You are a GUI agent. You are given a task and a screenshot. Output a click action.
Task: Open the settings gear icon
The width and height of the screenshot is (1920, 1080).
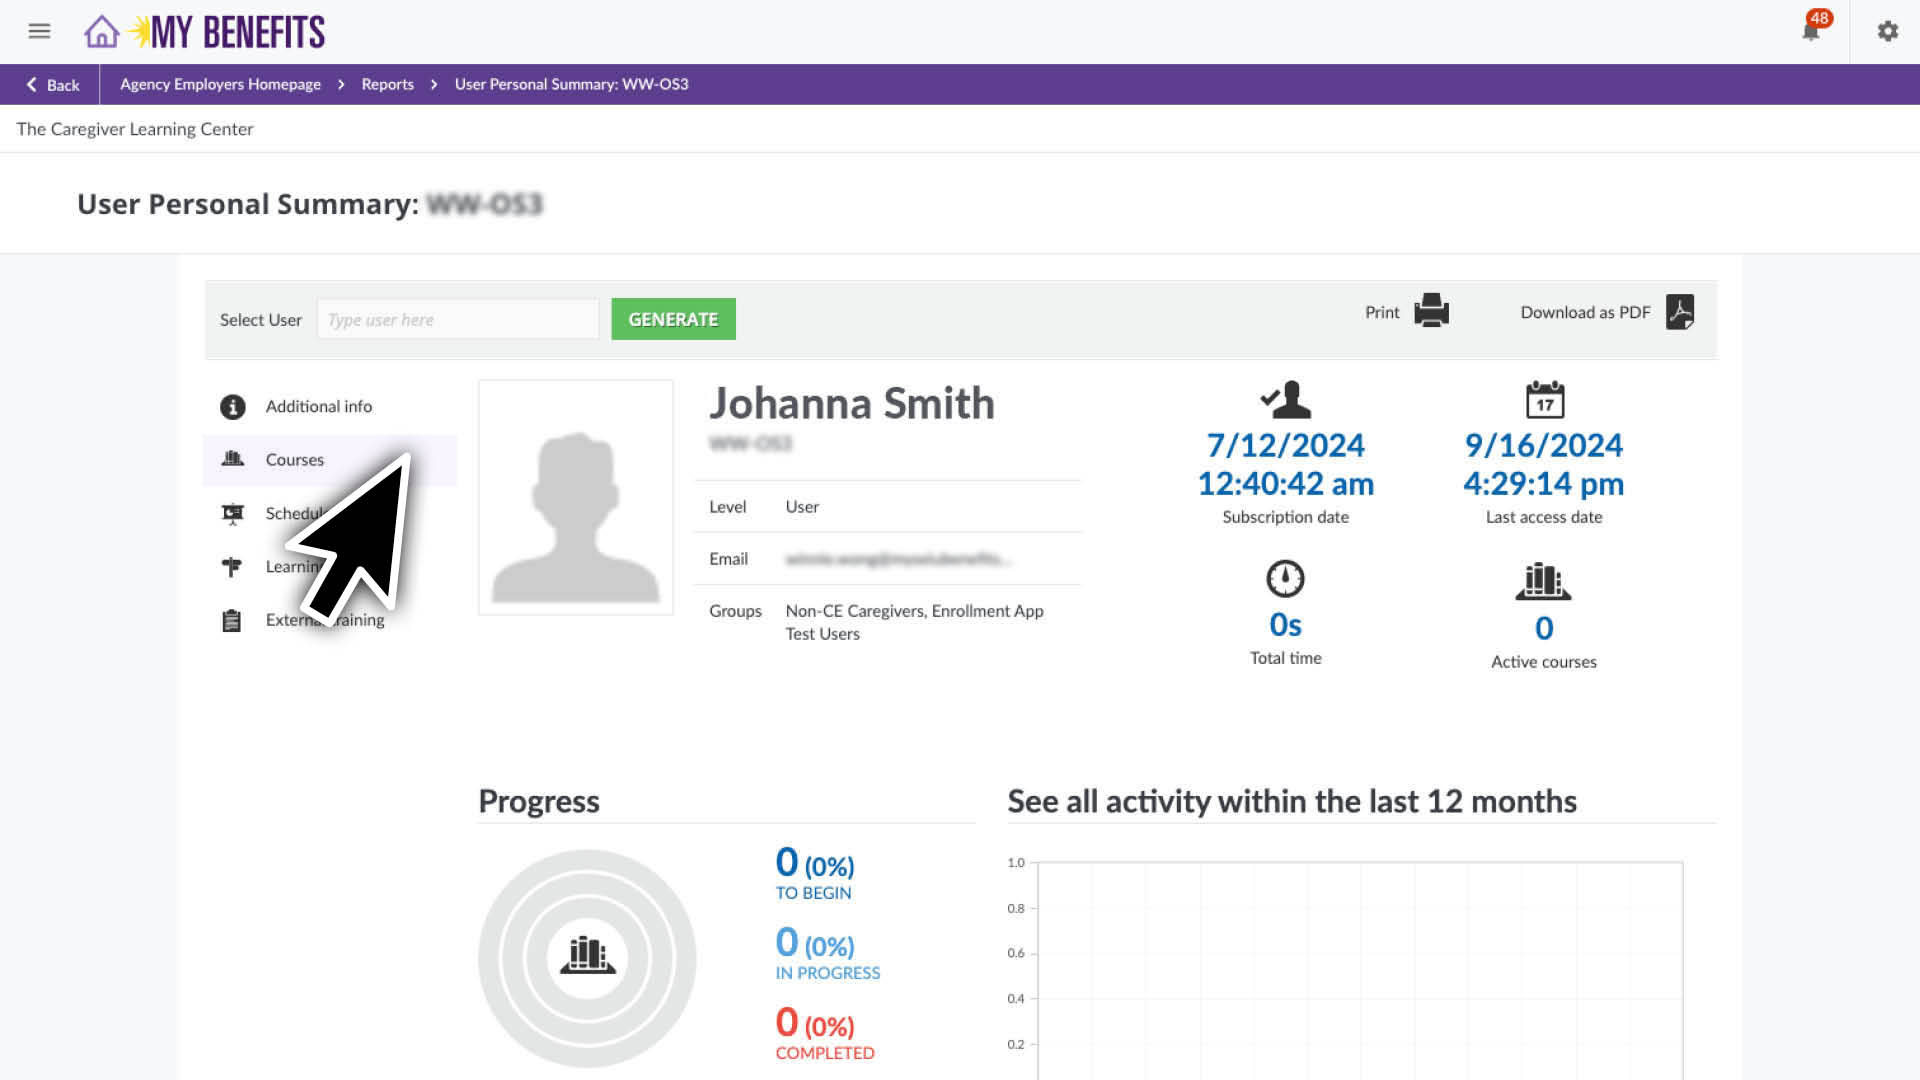1887,31
